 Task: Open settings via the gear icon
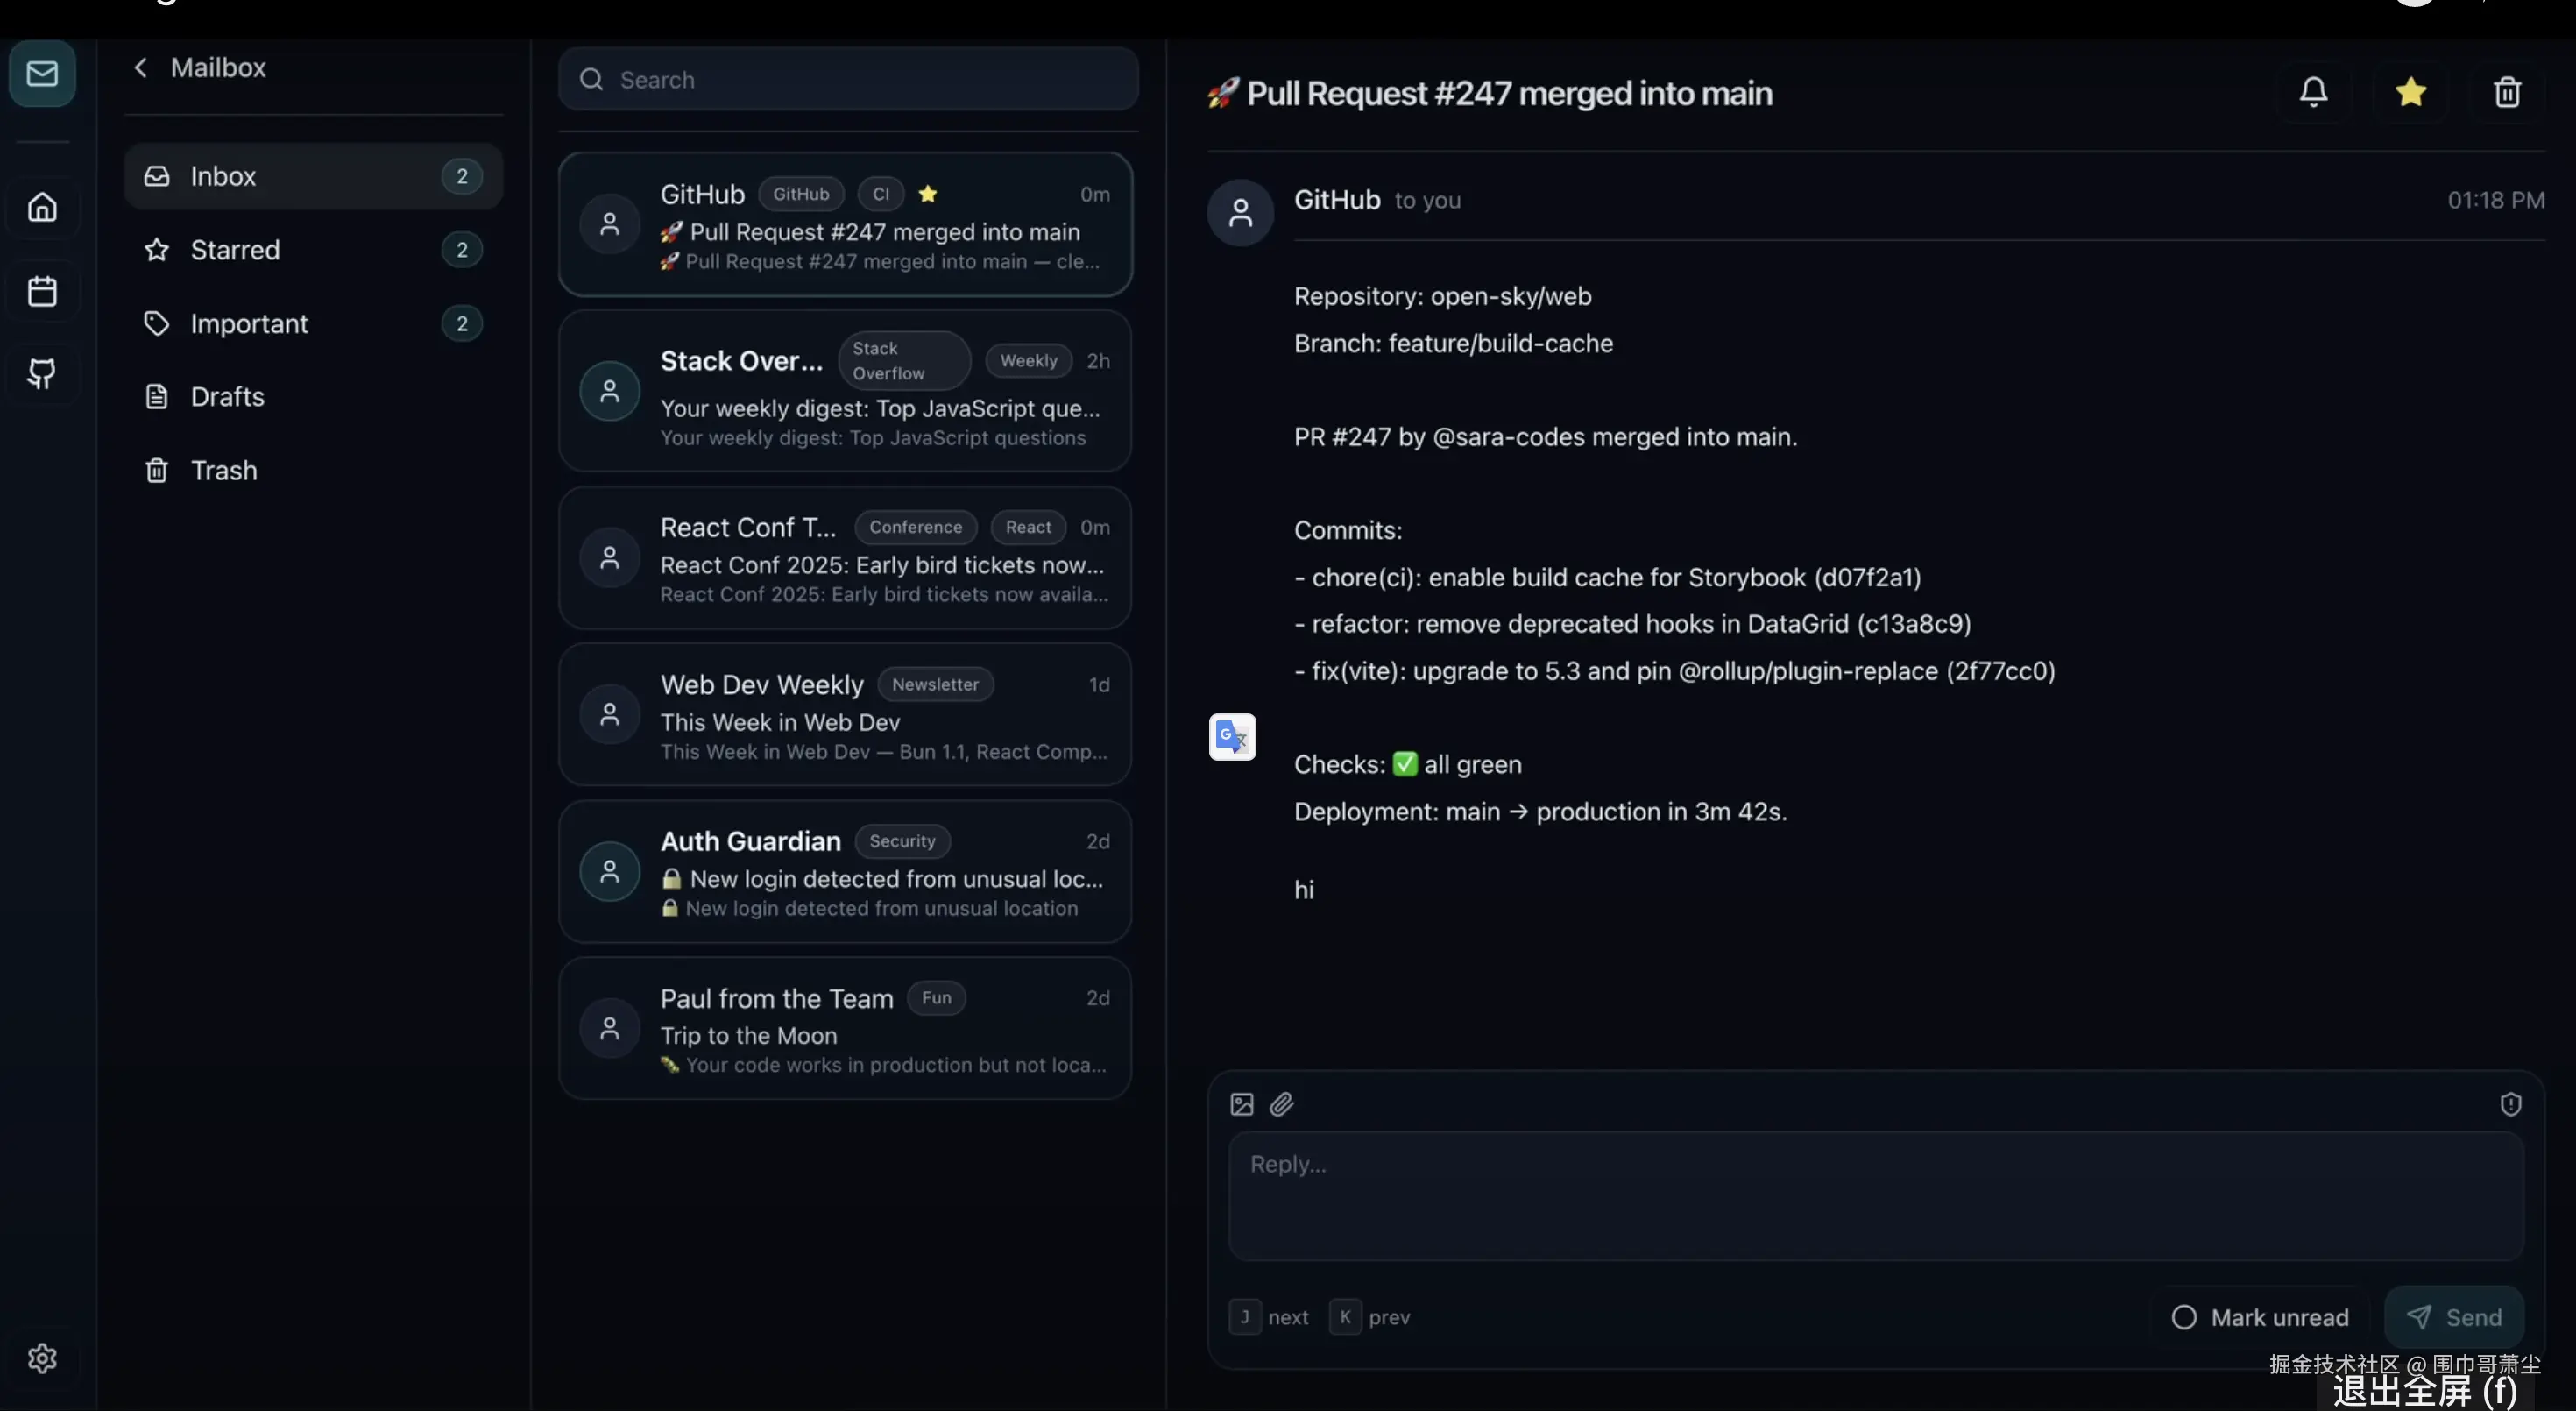click(x=42, y=1357)
